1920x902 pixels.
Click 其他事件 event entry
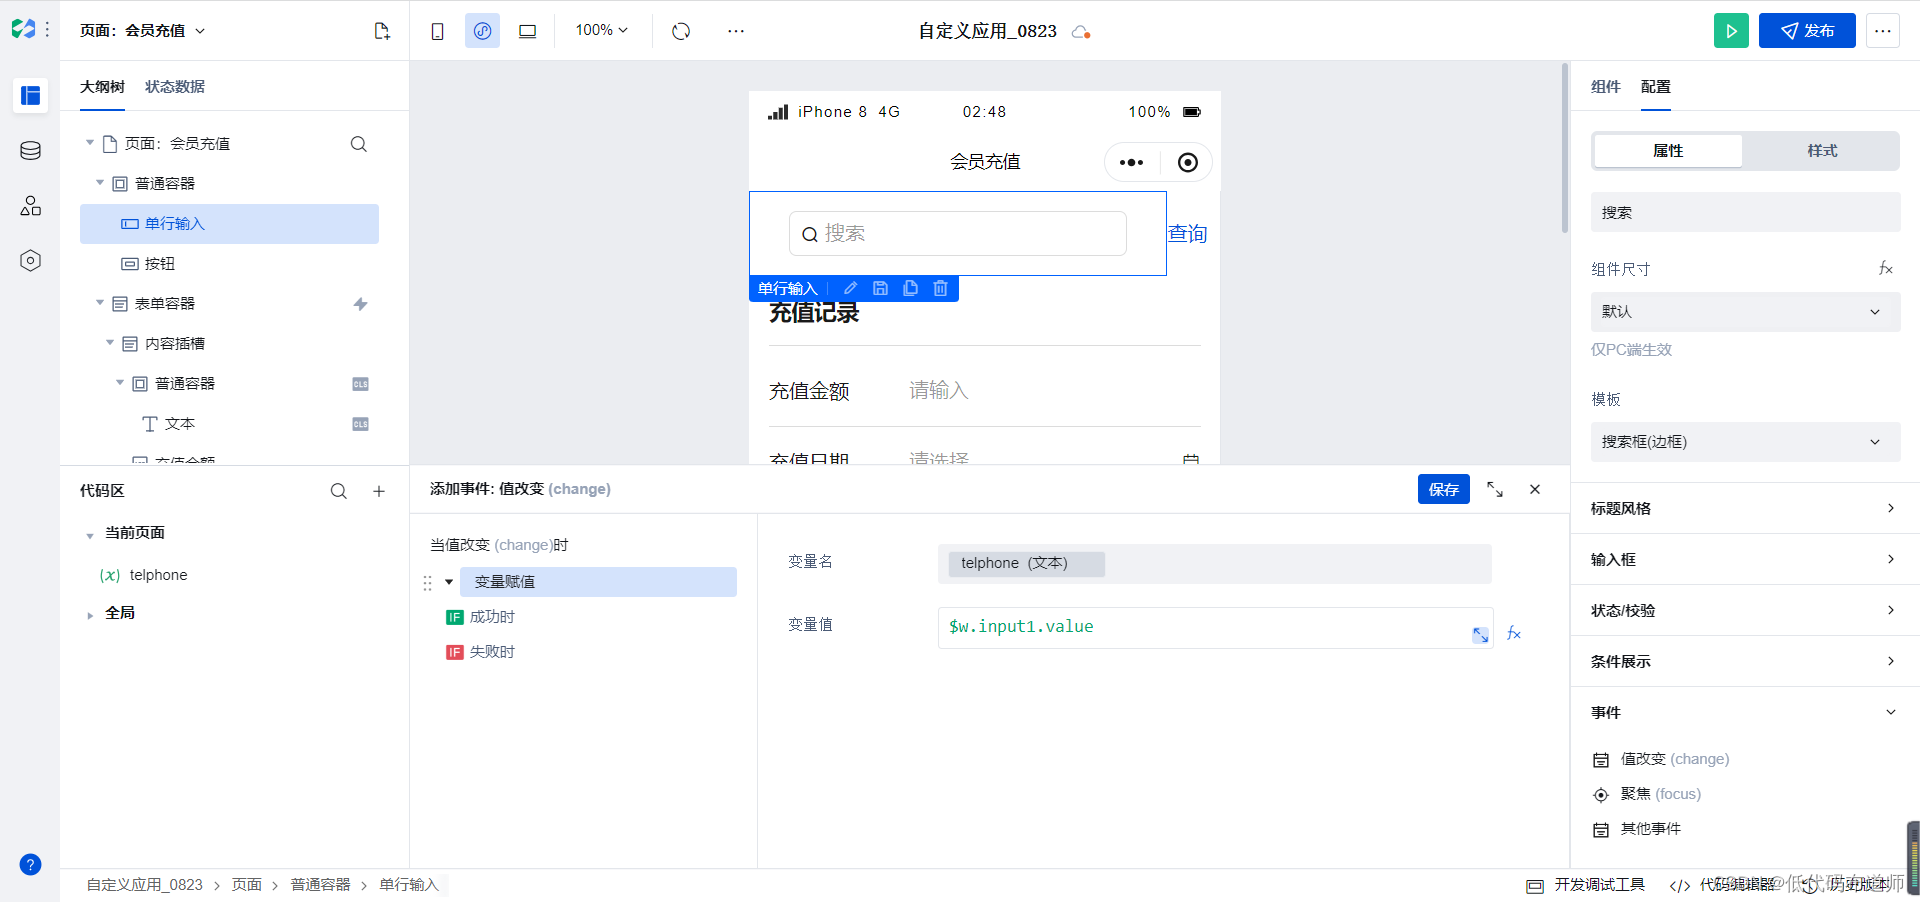point(1637,829)
